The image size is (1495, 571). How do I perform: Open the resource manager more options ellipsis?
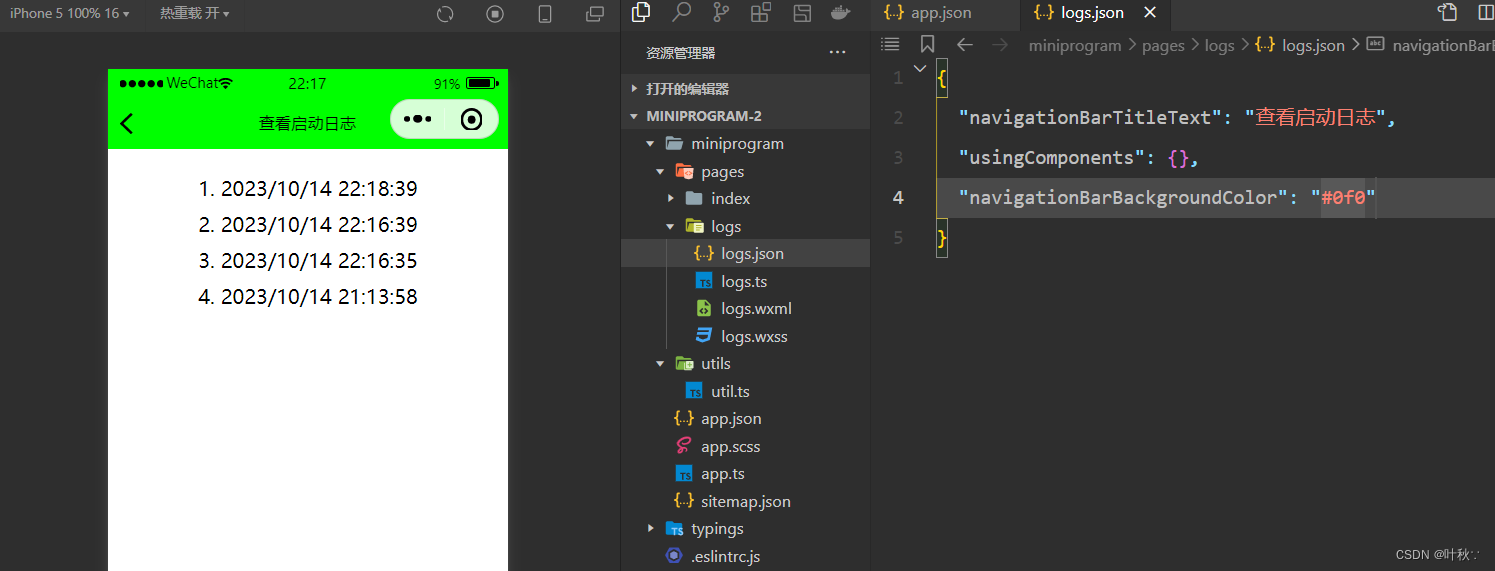837,53
